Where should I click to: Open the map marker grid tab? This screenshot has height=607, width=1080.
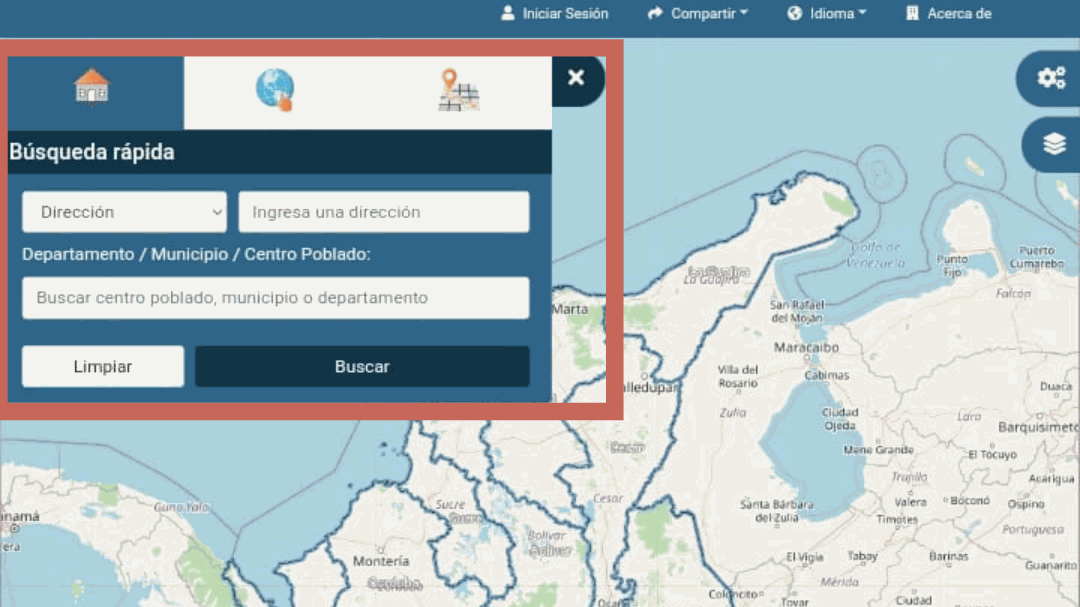coord(458,90)
